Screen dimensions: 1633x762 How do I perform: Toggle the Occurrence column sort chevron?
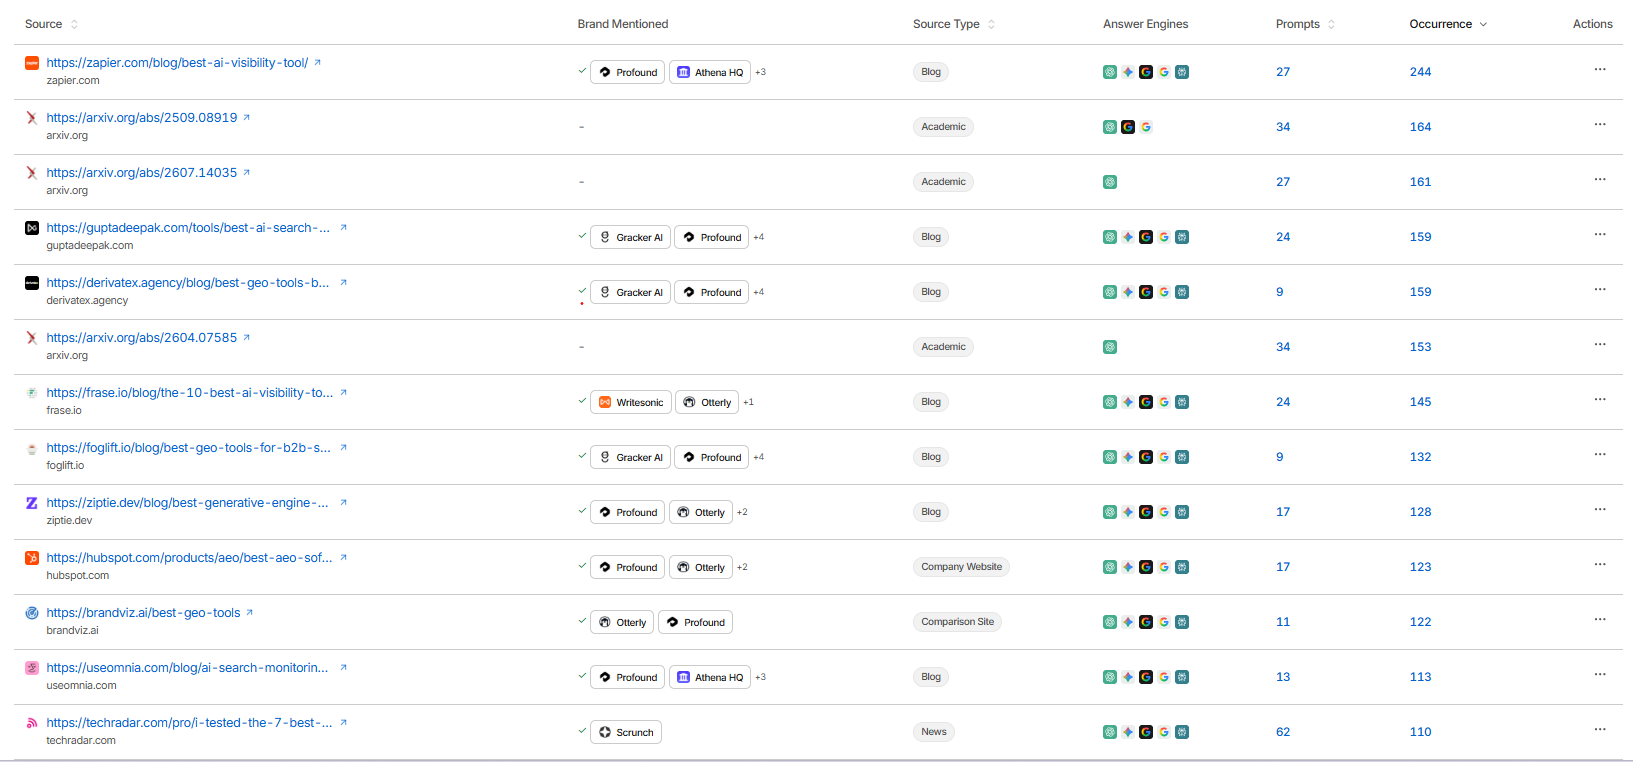[1483, 24]
